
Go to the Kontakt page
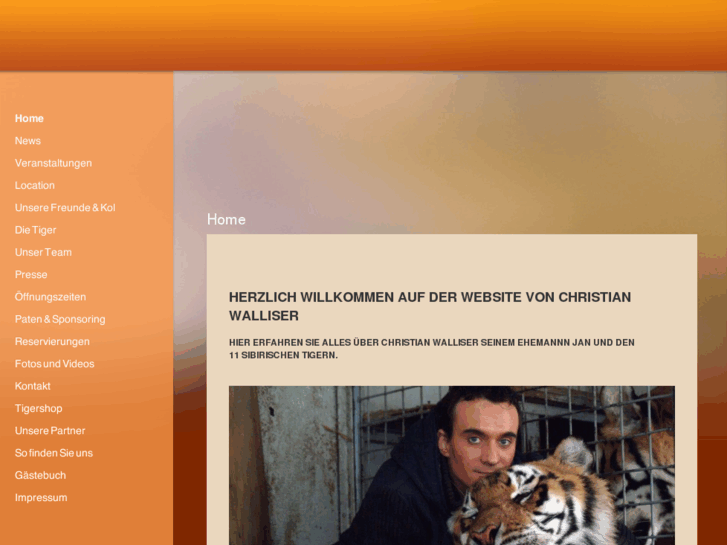tap(32, 386)
